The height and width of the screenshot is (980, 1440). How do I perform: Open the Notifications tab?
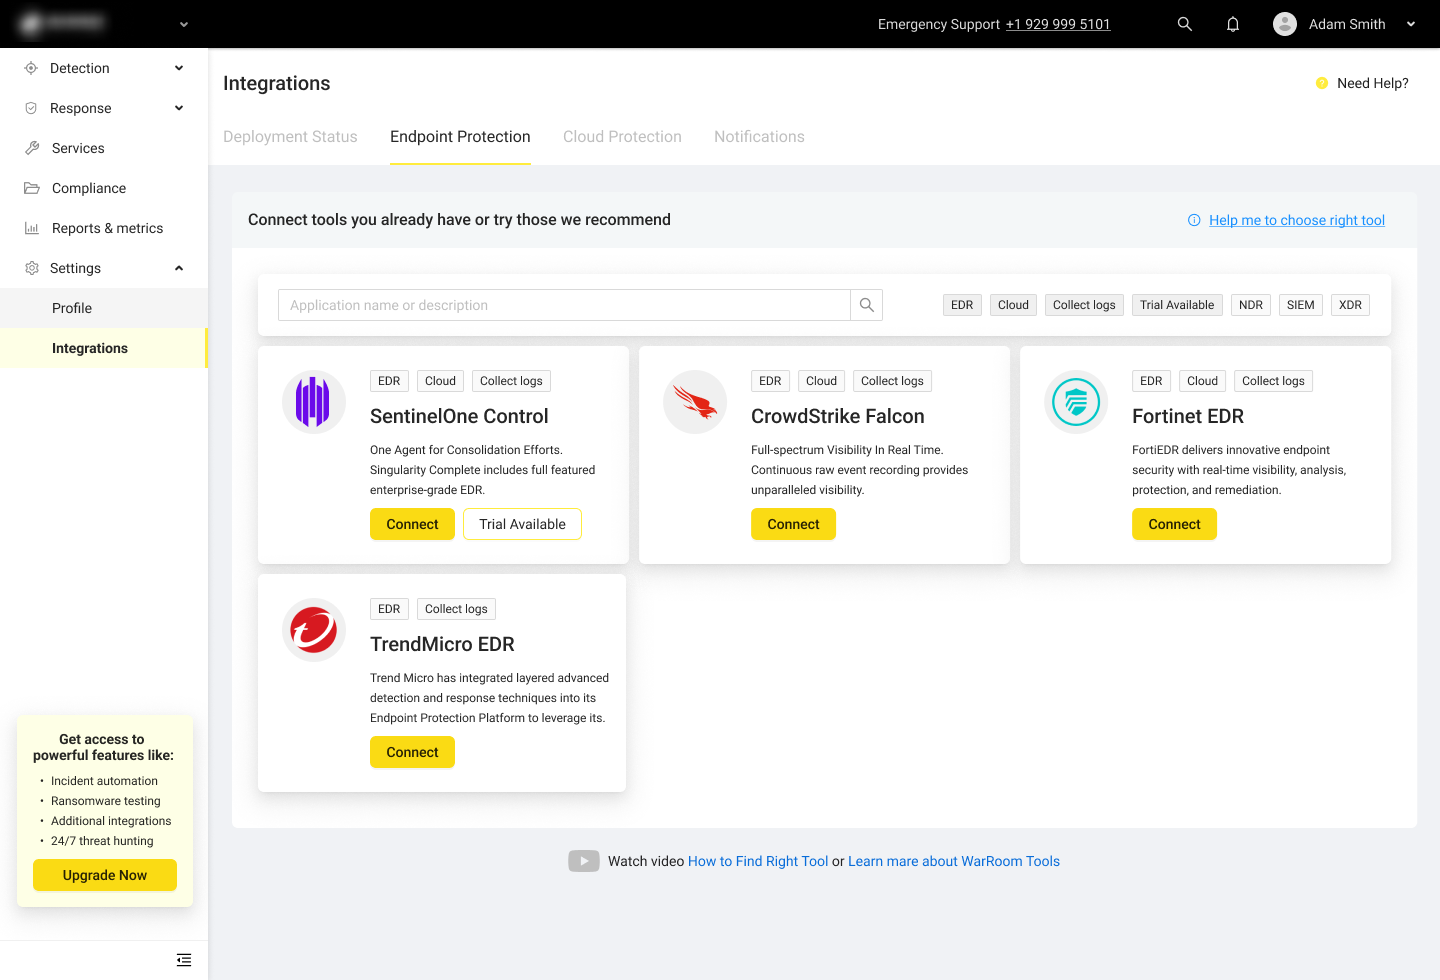(759, 137)
